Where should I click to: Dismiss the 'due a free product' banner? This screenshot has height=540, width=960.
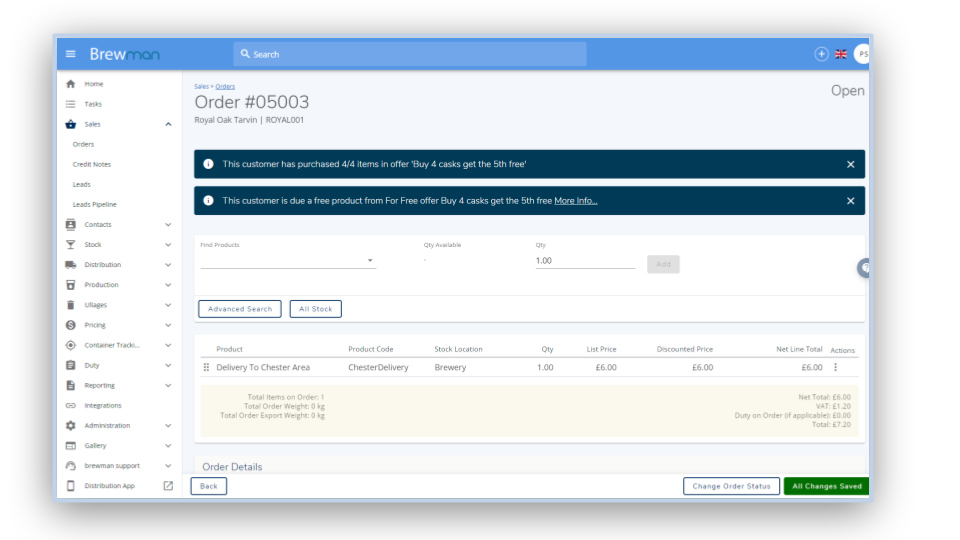point(850,201)
